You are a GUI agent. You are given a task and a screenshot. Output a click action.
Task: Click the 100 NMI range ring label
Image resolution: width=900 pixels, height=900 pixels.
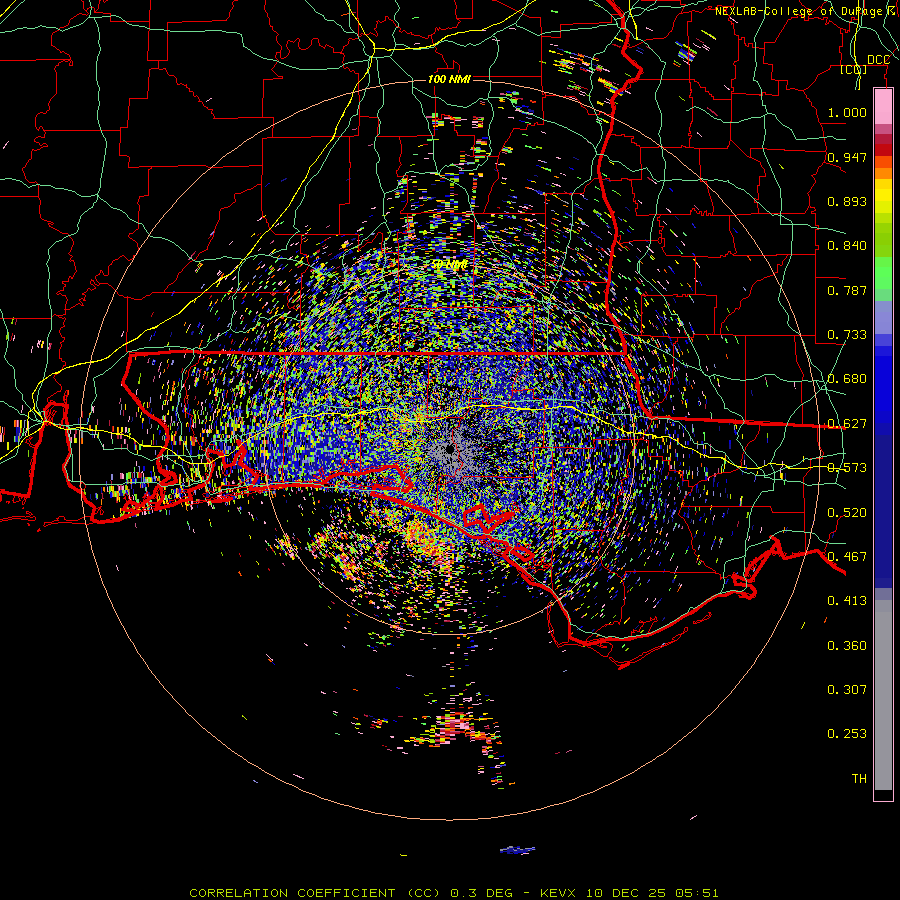tap(449, 79)
